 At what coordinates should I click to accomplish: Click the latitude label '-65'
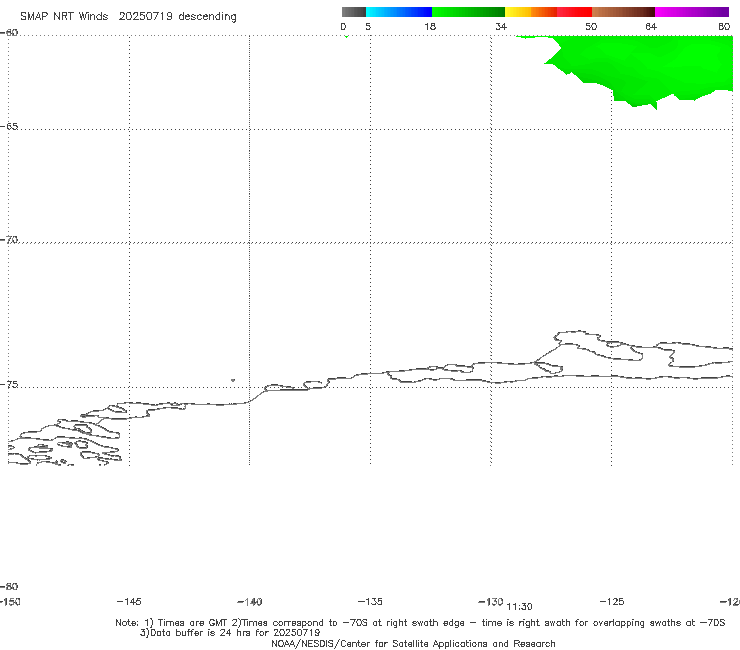[x=9, y=127]
